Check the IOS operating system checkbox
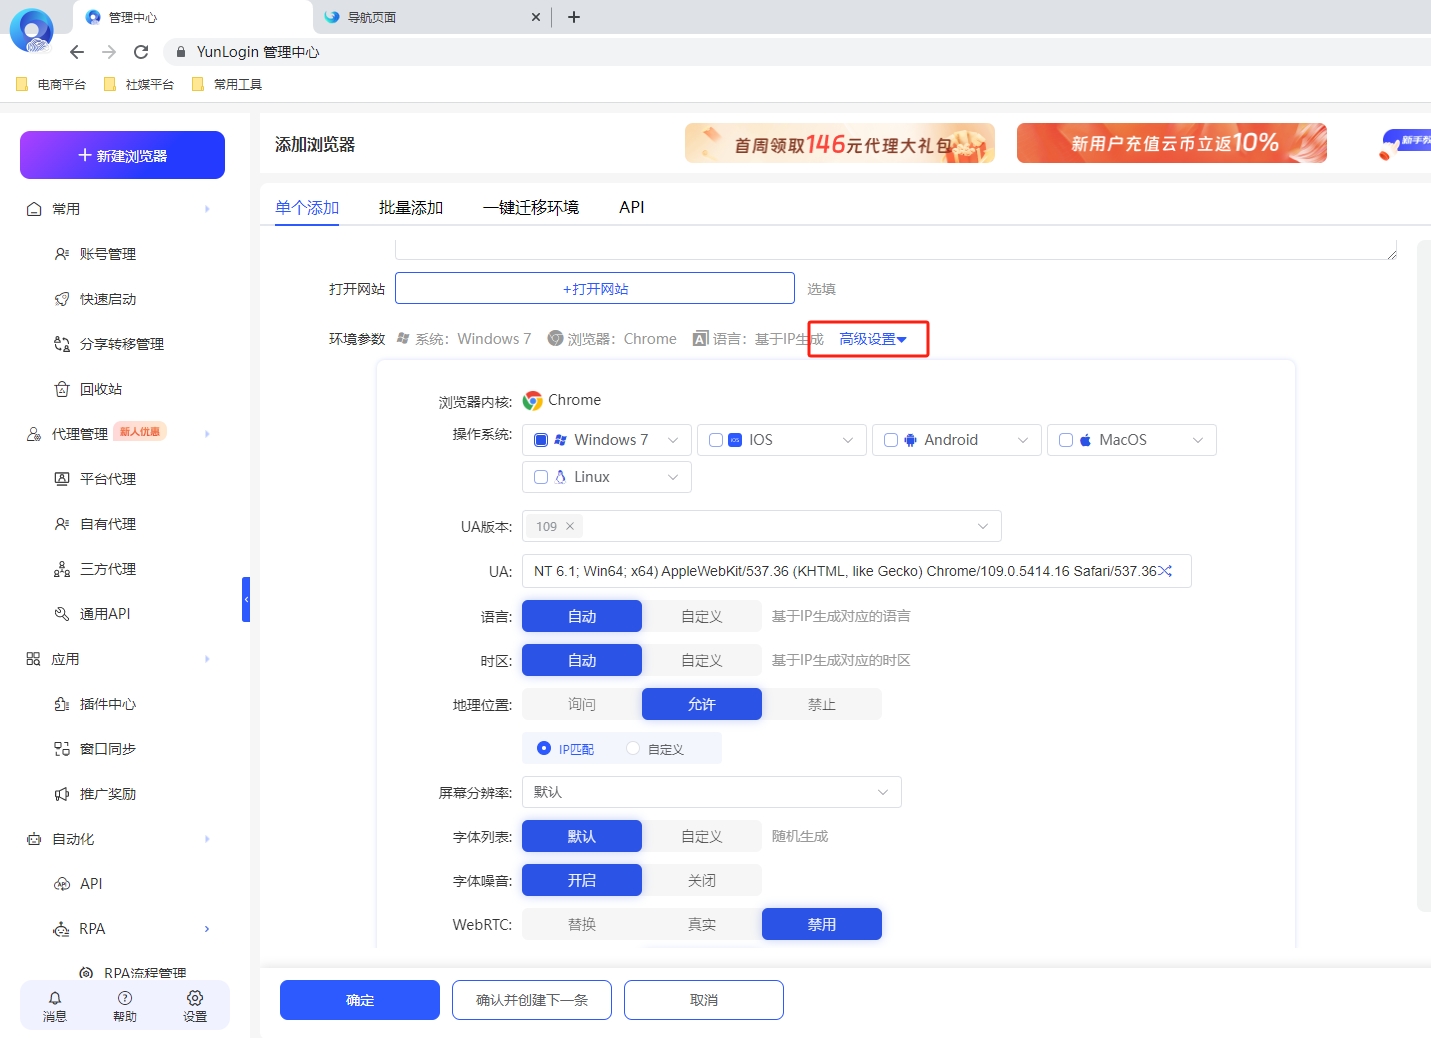This screenshot has height=1038, width=1431. [x=716, y=440]
